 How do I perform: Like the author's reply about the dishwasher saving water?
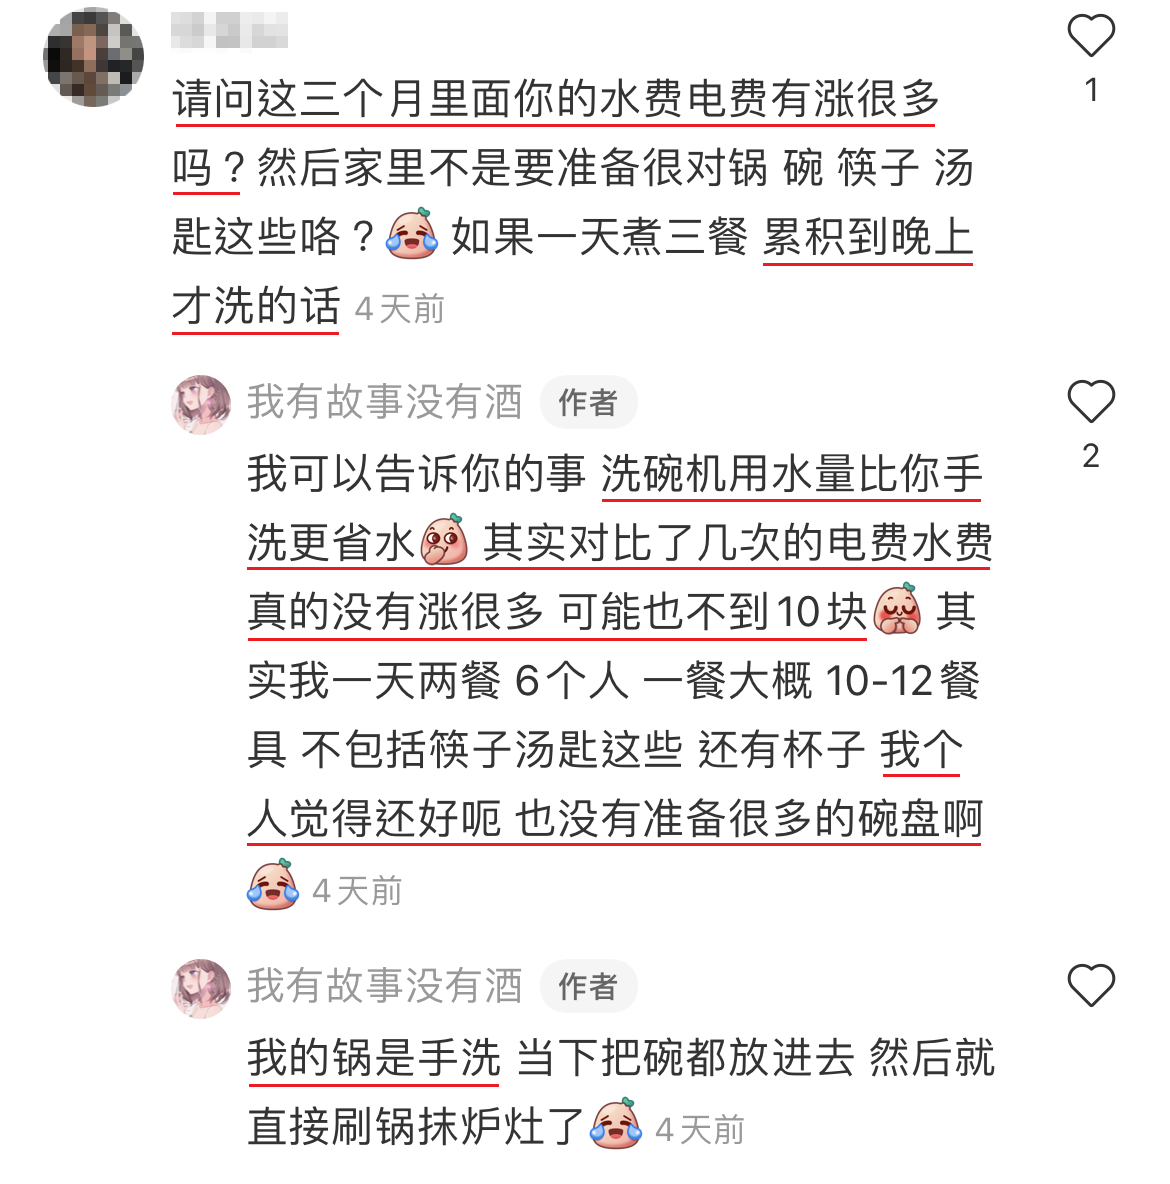click(x=1091, y=401)
